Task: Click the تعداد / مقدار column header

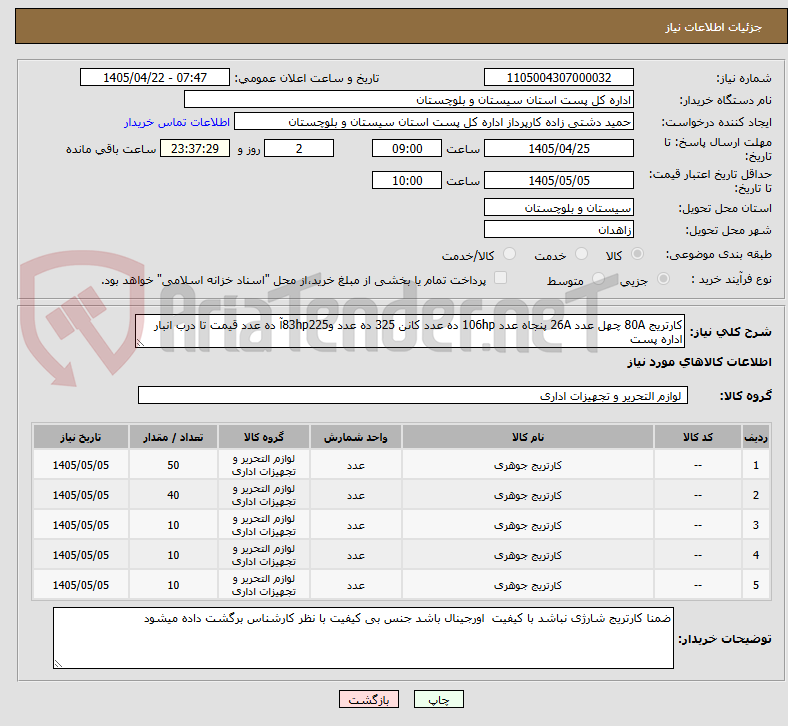Action: 173,437
